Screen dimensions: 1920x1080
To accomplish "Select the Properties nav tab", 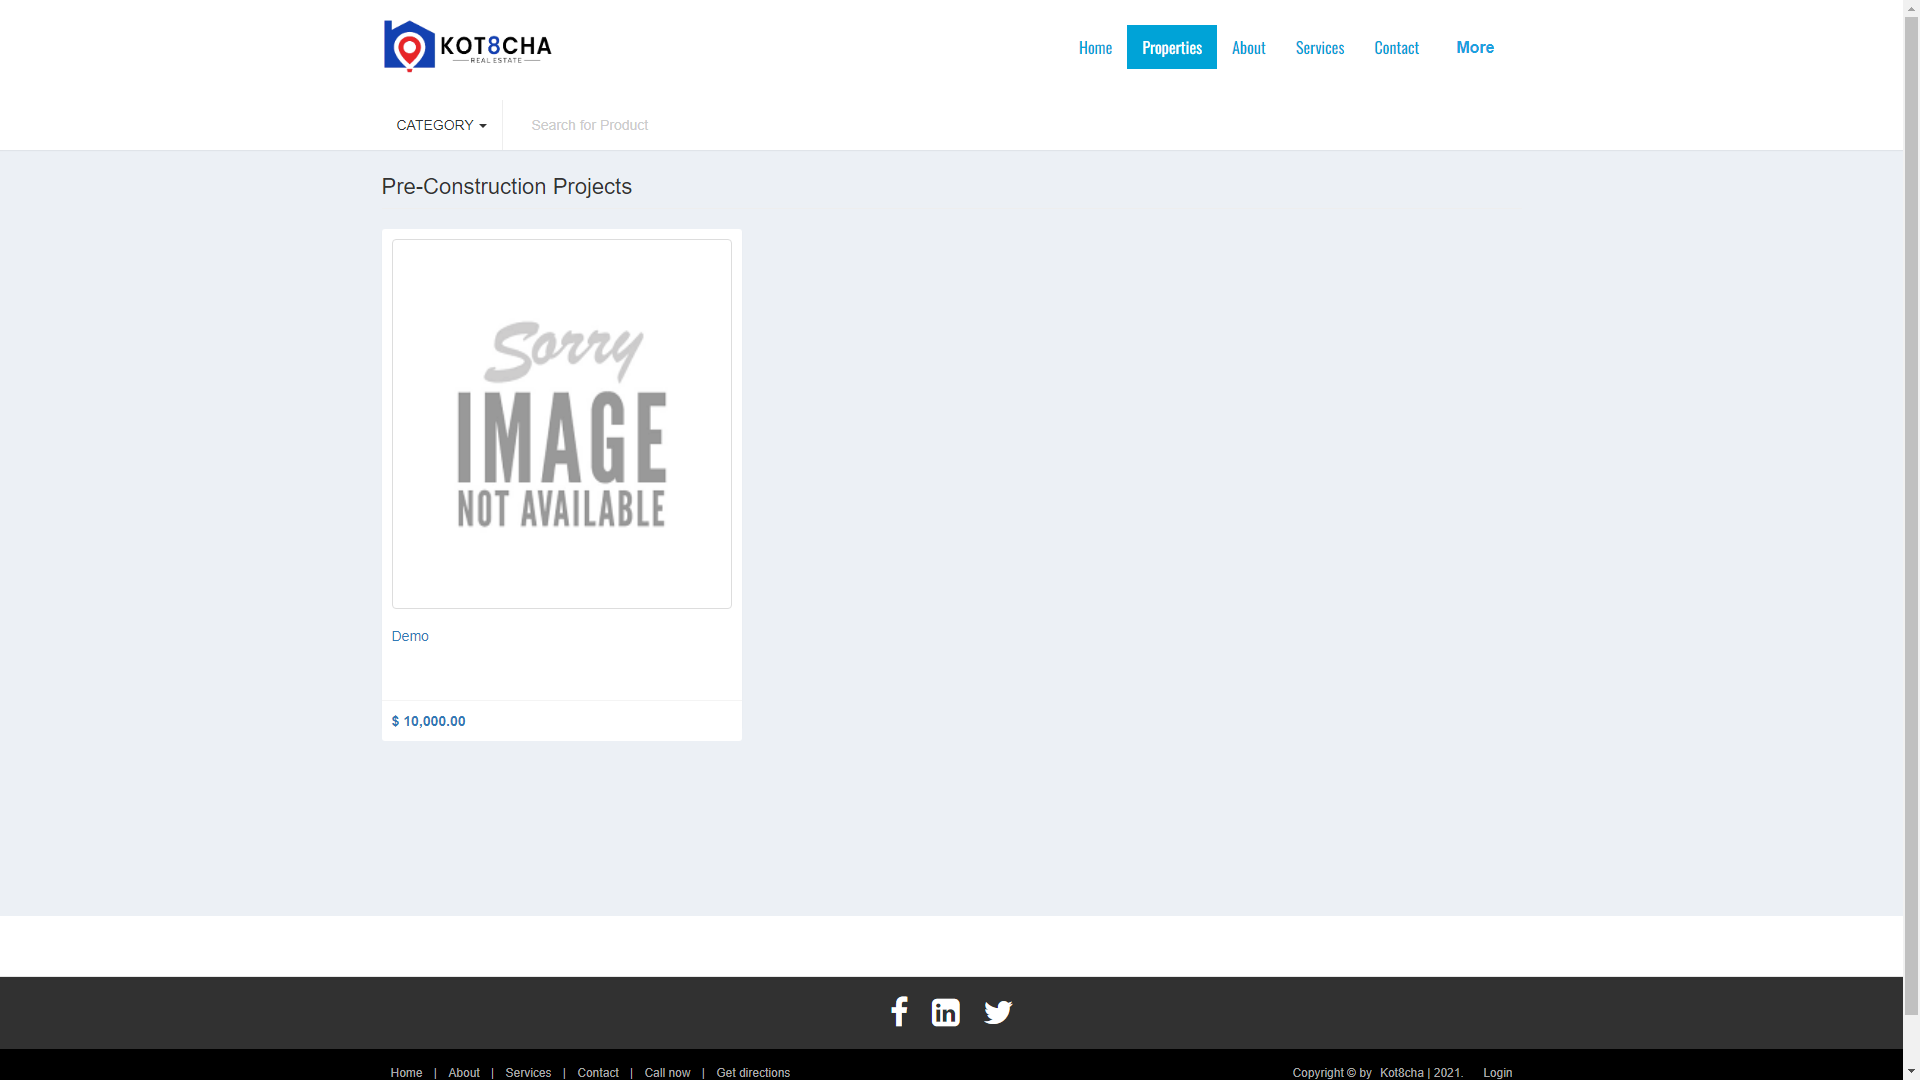I will pyautogui.click(x=1171, y=47).
